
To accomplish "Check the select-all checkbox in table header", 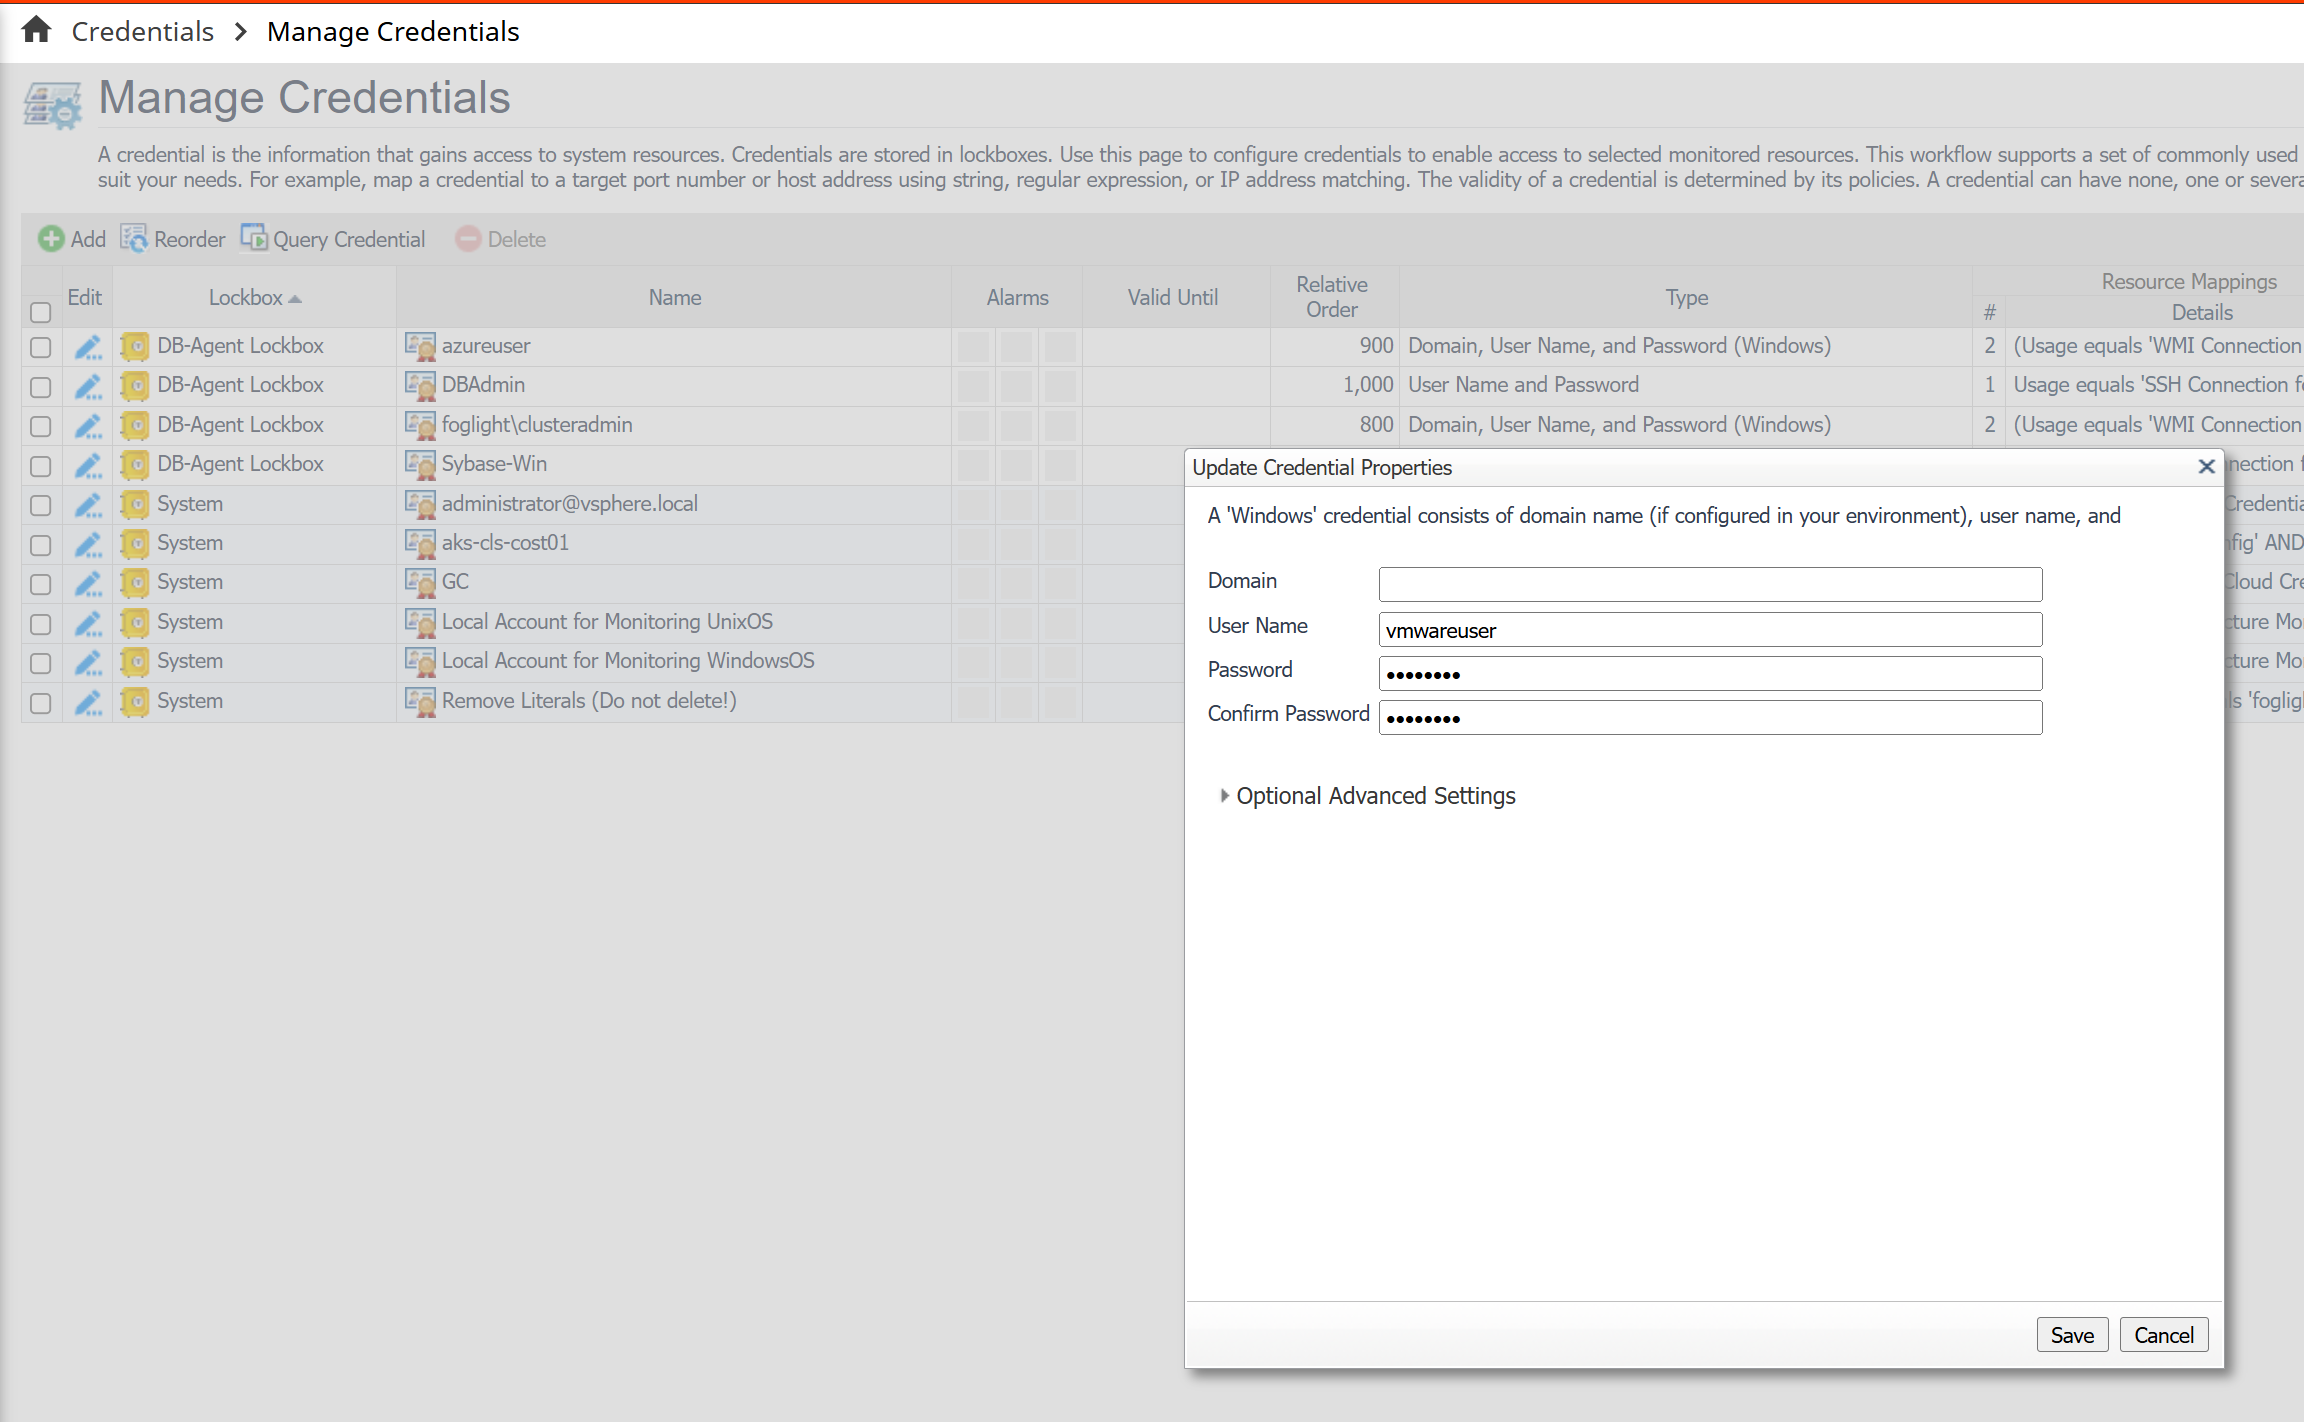I will (x=40, y=313).
